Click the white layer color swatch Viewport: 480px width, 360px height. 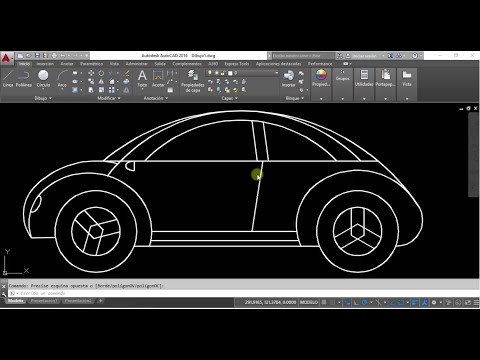pyautogui.click(x=230, y=73)
